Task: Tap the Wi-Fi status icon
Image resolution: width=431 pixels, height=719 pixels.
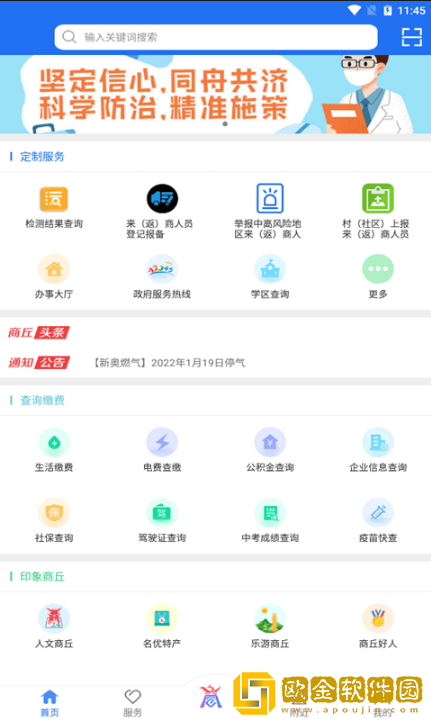Action: (354, 10)
